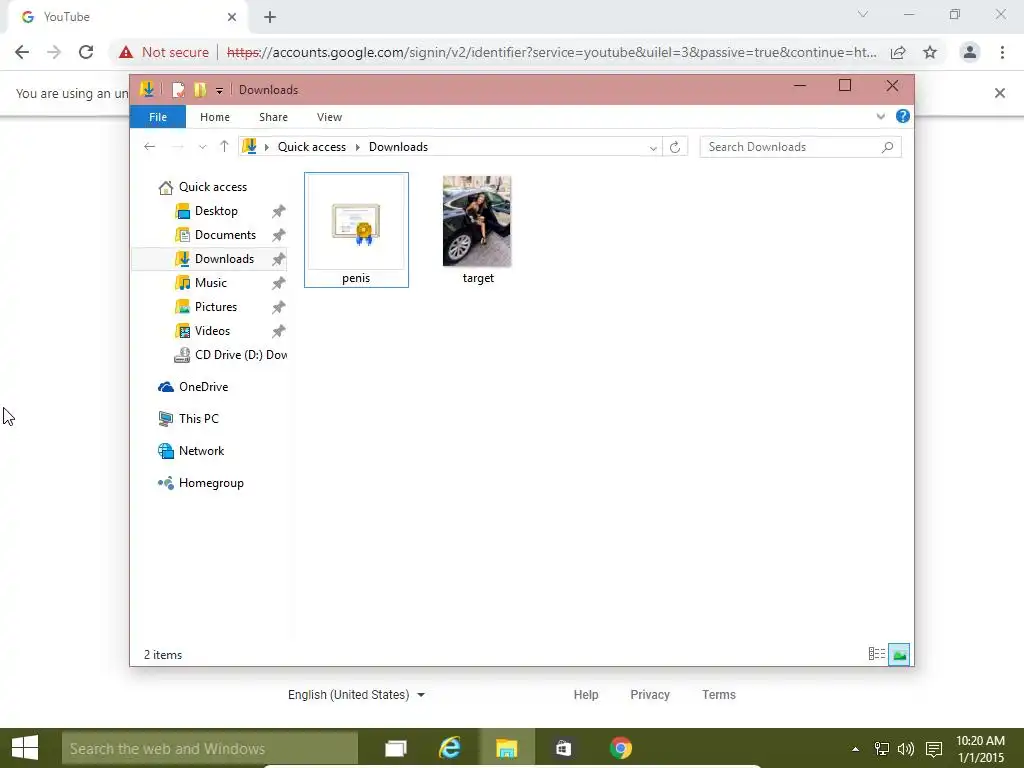Open Customize Quick Access Toolbar dropdown
This screenshot has height=768, width=1024.
(219, 91)
